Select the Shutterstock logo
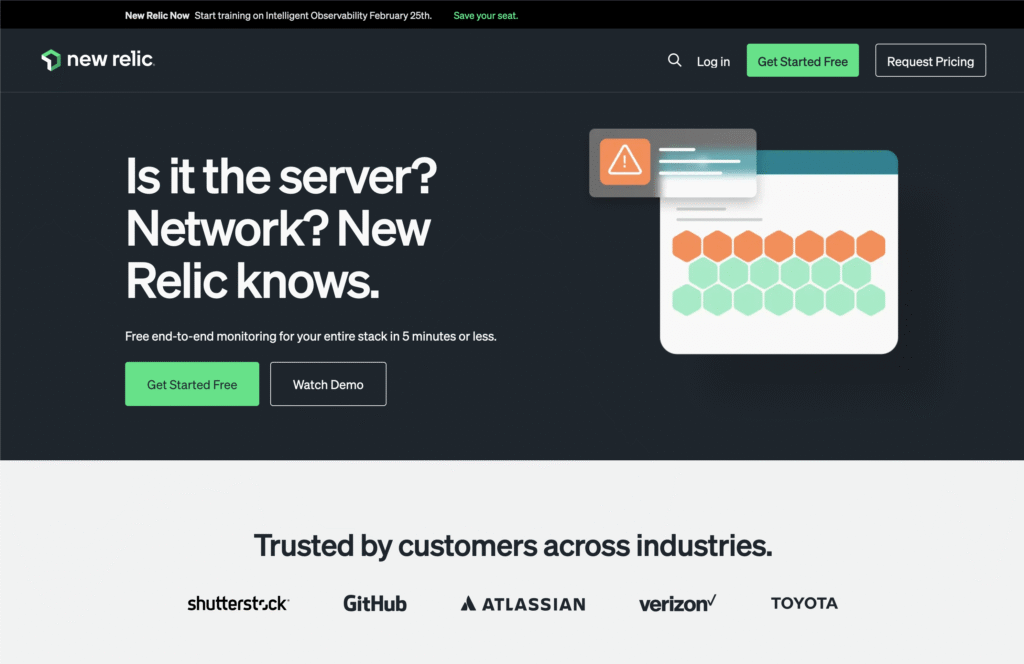This screenshot has height=664, width=1024. tap(237, 603)
